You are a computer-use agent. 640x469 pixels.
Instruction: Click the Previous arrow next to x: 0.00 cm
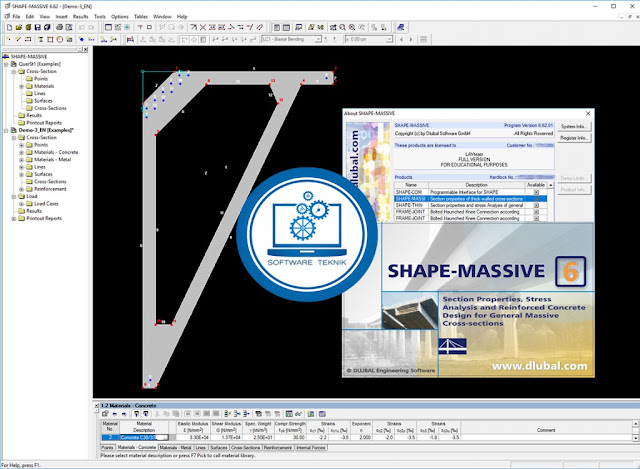tap(402, 39)
